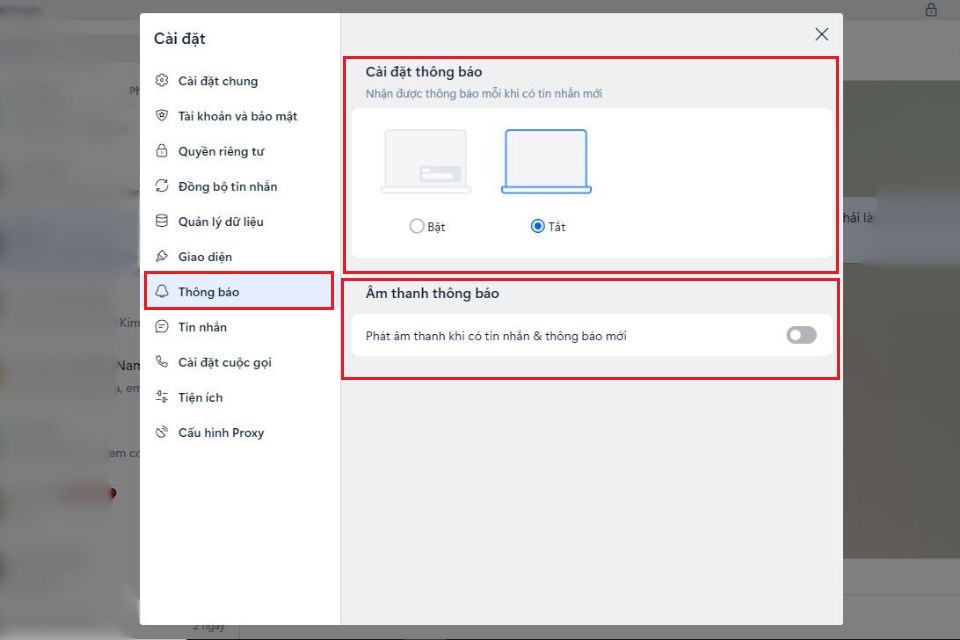The image size is (960, 640).
Task: Click the shield icon for Tài khoản và bảo mật
Action: click(162, 115)
